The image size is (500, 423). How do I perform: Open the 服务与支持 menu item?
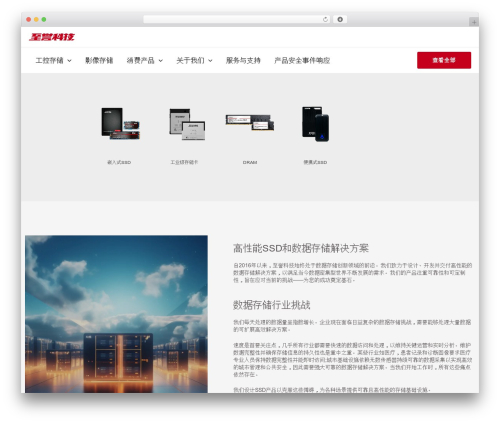click(243, 60)
